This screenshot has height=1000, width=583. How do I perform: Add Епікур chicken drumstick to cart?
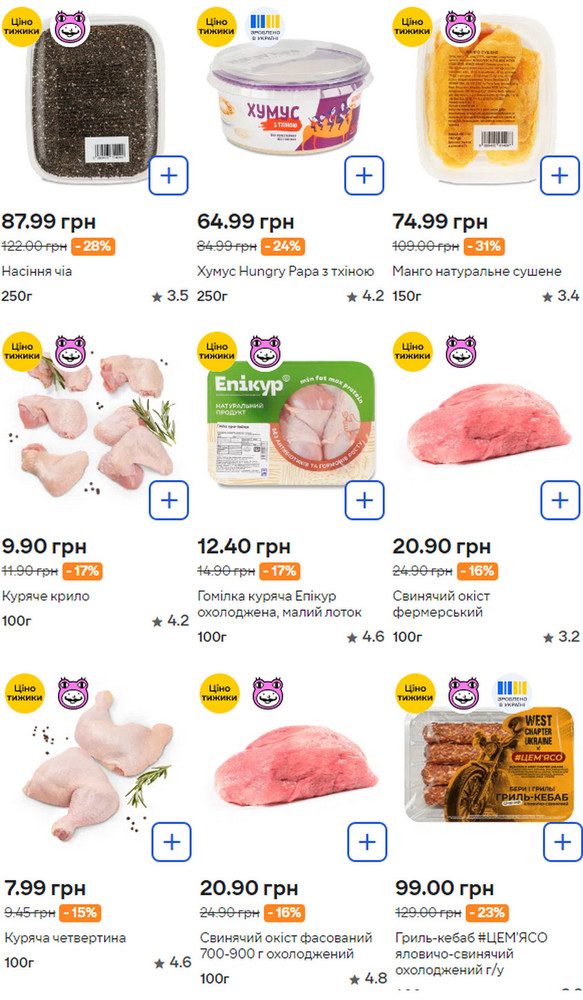click(x=364, y=500)
